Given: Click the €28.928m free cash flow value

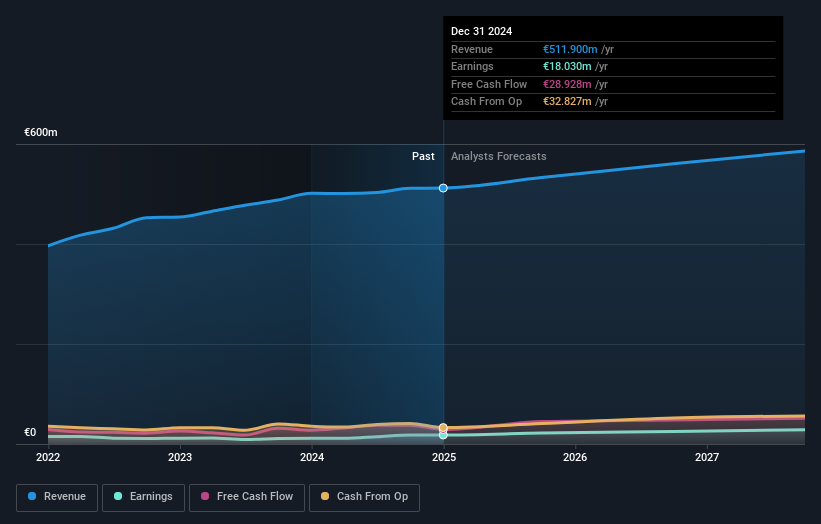Looking at the screenshot, I should tap(567, 84).
